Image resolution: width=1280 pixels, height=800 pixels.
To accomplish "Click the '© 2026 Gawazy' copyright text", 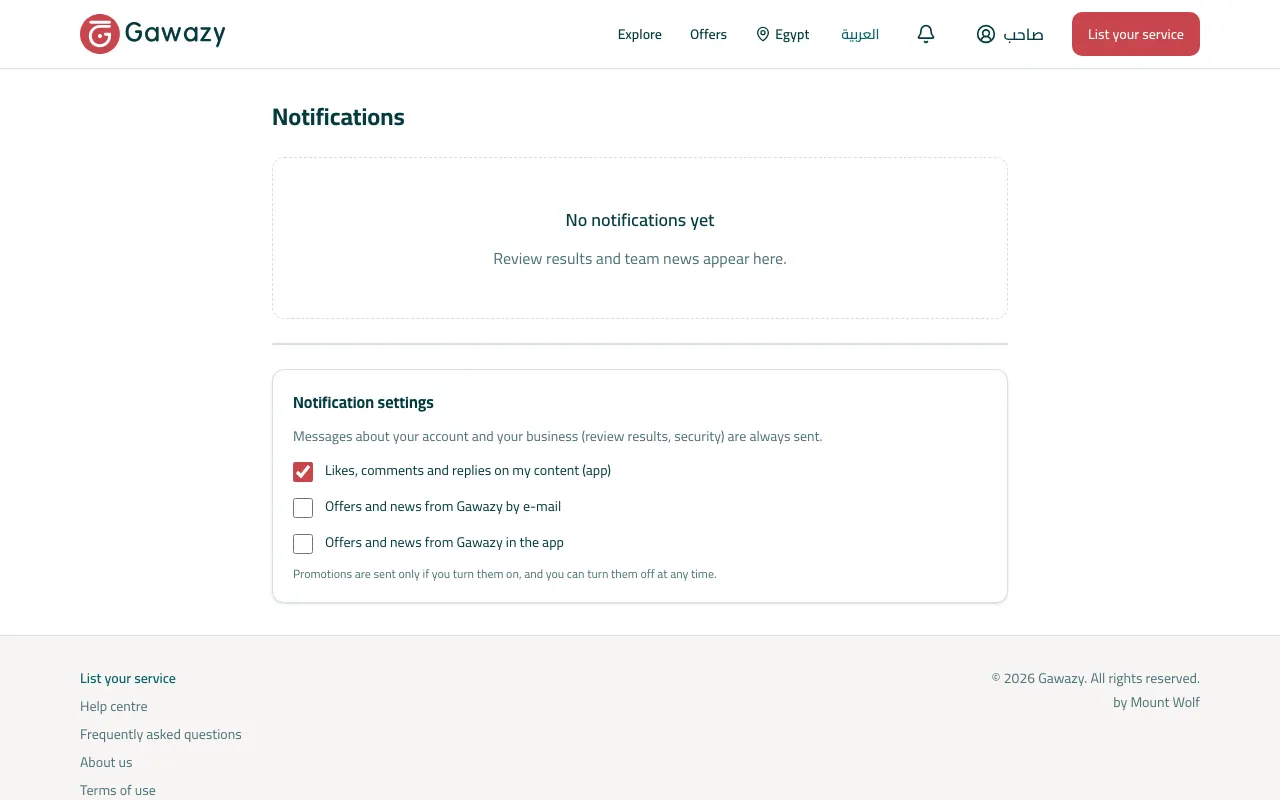I will [1096, 678].
